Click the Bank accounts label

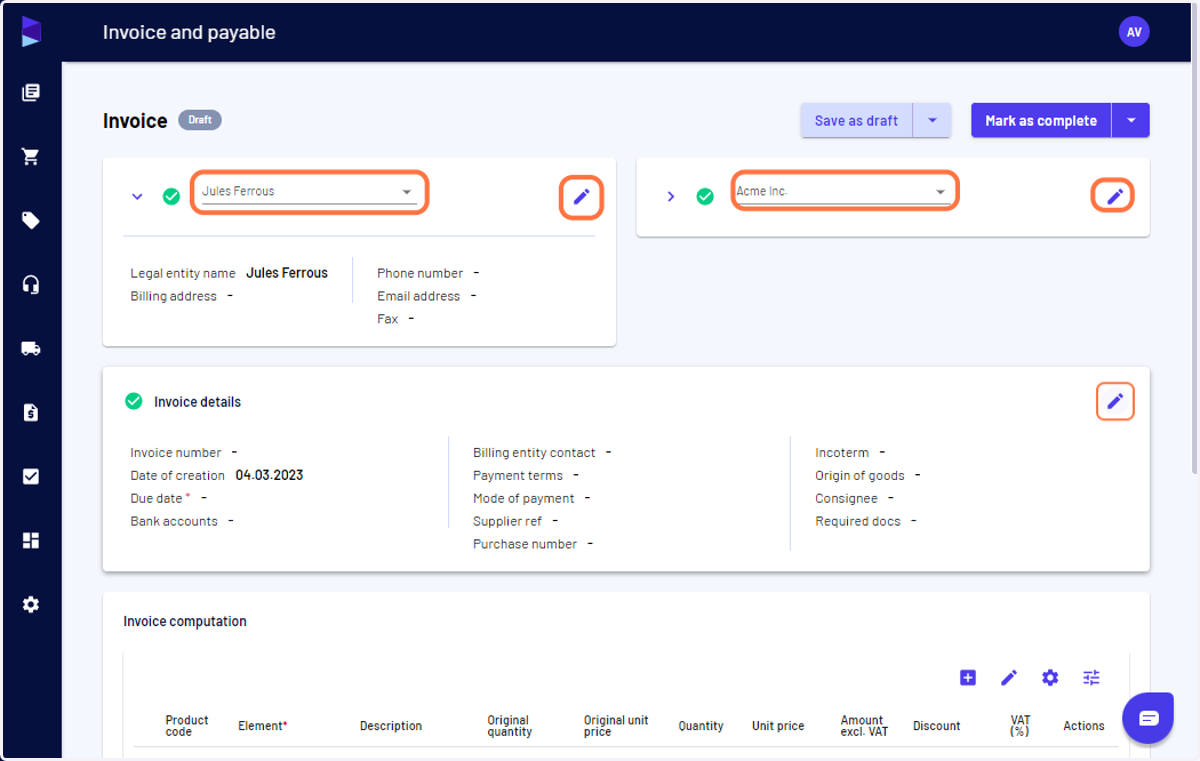(174, 521)
